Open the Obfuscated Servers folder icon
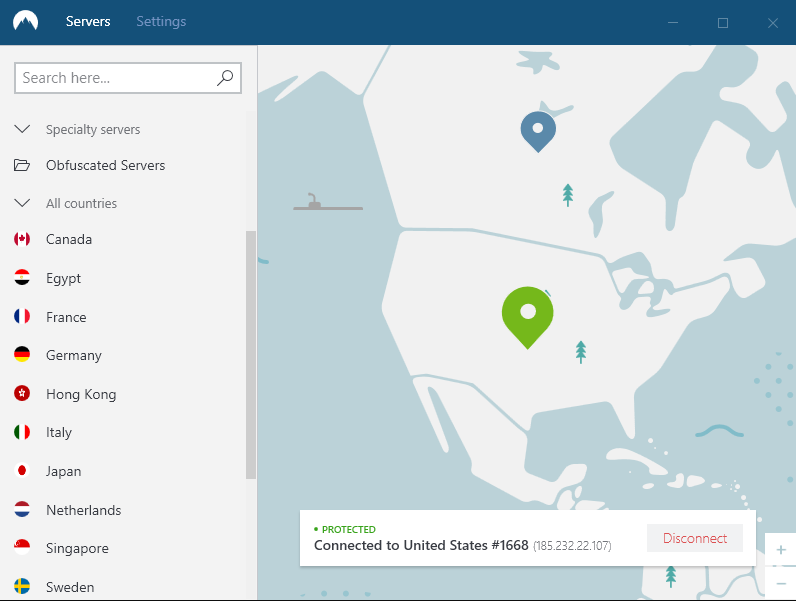 click(x=22, y=165)
